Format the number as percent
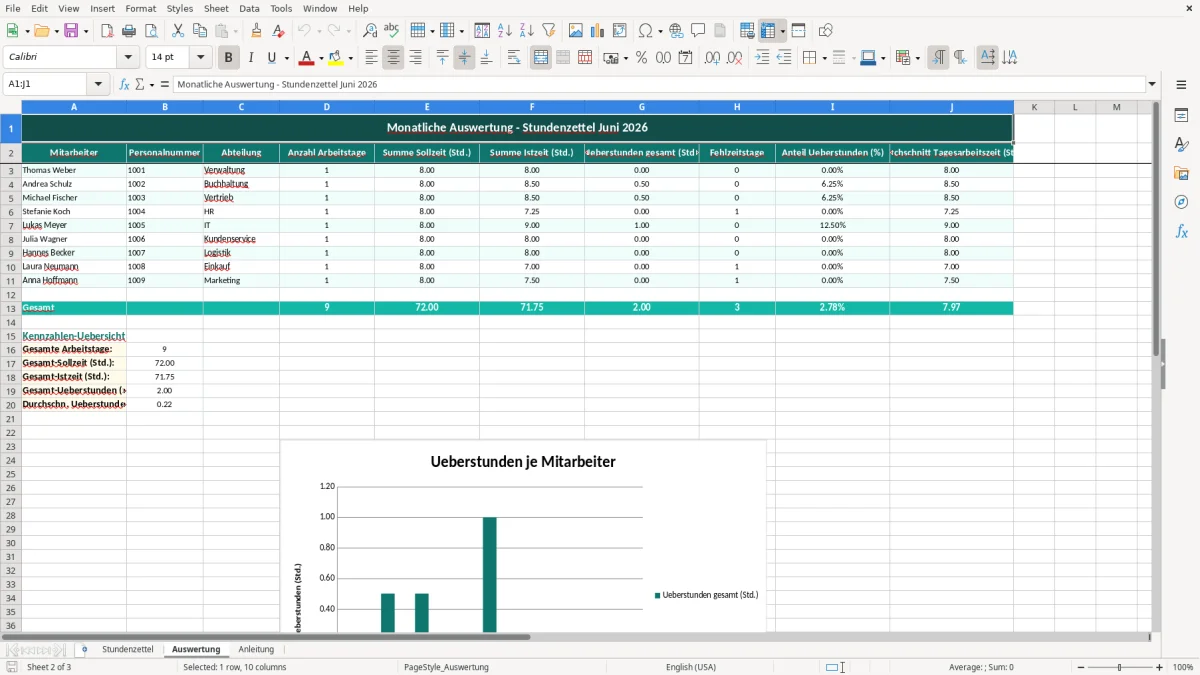1200x675 pixels. pos(641,58)
